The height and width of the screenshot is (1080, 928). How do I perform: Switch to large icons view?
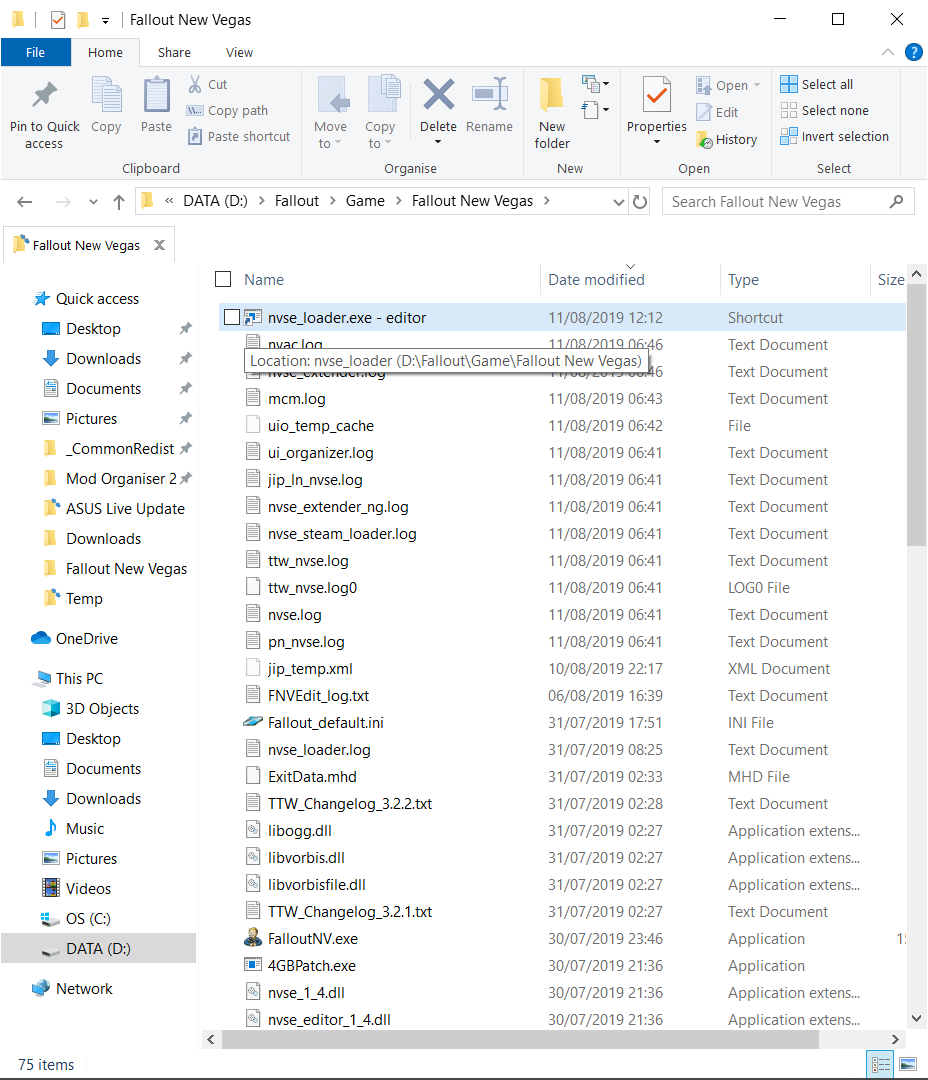click(908, 1065)
